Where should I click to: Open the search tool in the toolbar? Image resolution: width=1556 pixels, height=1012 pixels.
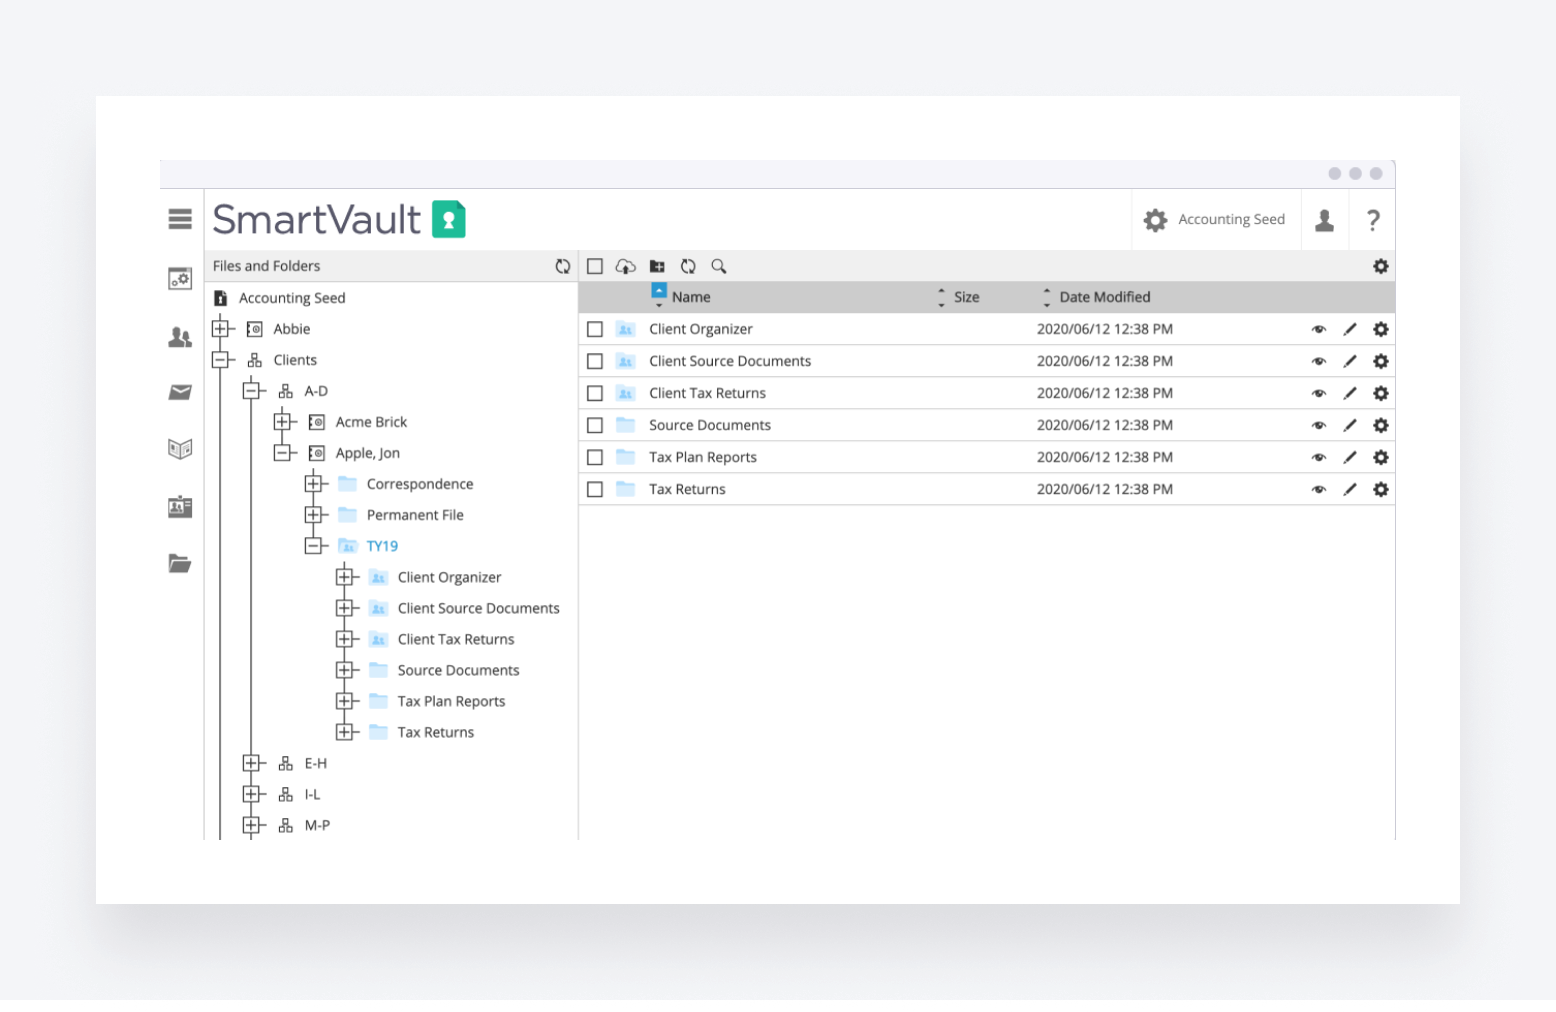point(719,266)
